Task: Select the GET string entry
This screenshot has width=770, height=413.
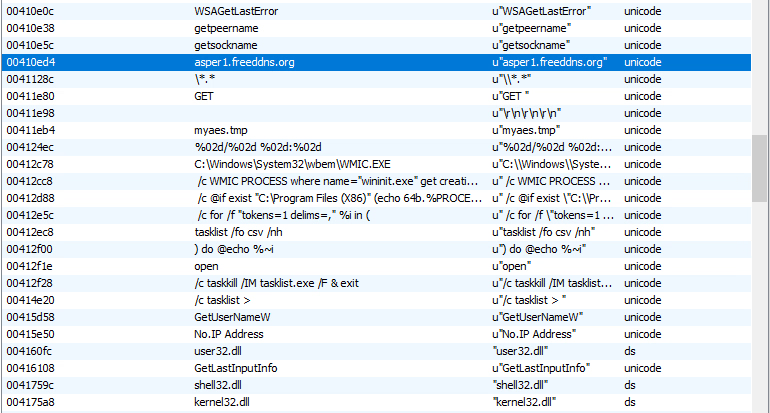Action: click(376, 96)
